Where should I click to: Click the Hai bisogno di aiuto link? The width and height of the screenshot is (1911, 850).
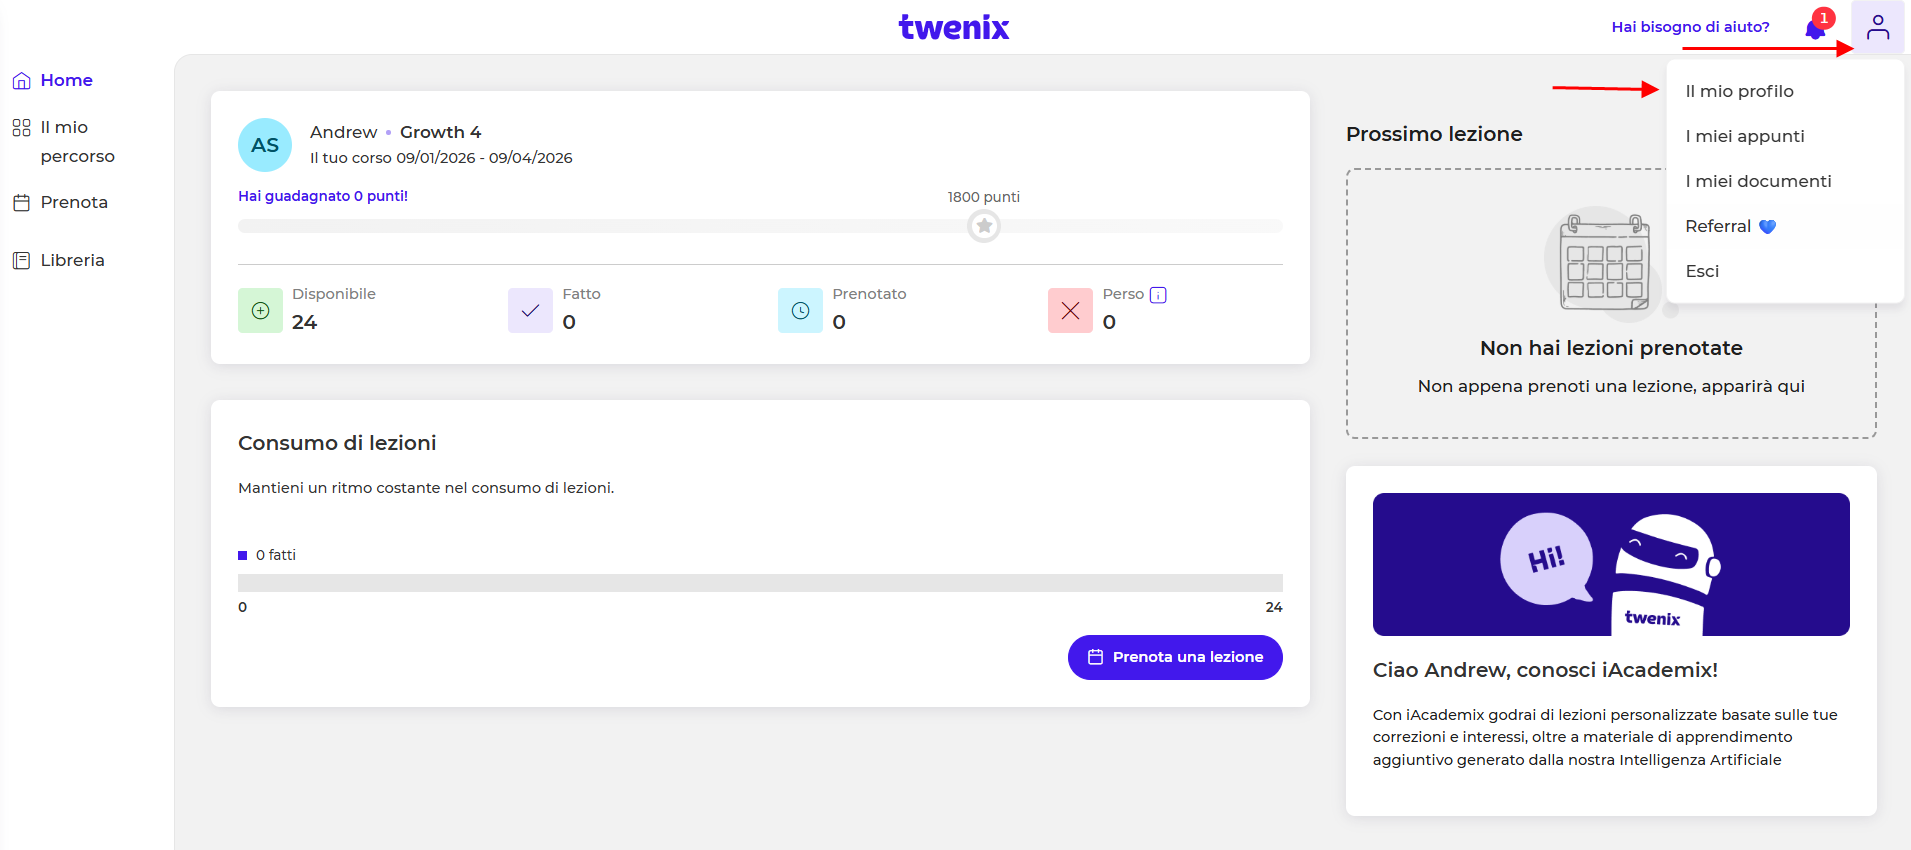pos(1690,27)
